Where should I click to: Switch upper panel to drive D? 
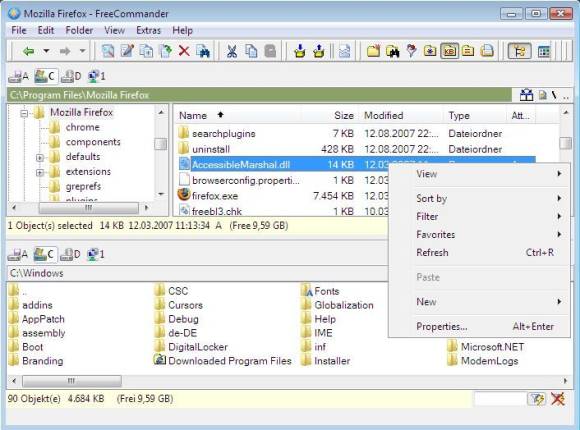[x=71, y=76]
